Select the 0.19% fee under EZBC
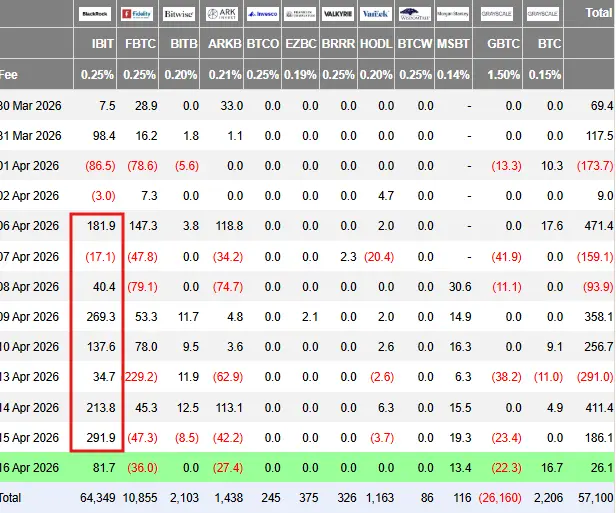 300,75
